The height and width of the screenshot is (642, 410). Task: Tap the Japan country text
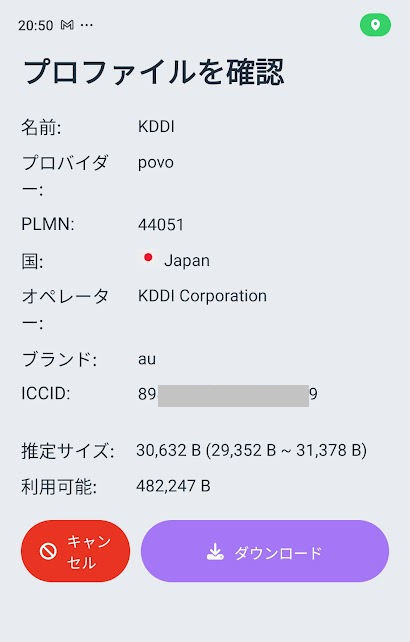tap(187, 261)
